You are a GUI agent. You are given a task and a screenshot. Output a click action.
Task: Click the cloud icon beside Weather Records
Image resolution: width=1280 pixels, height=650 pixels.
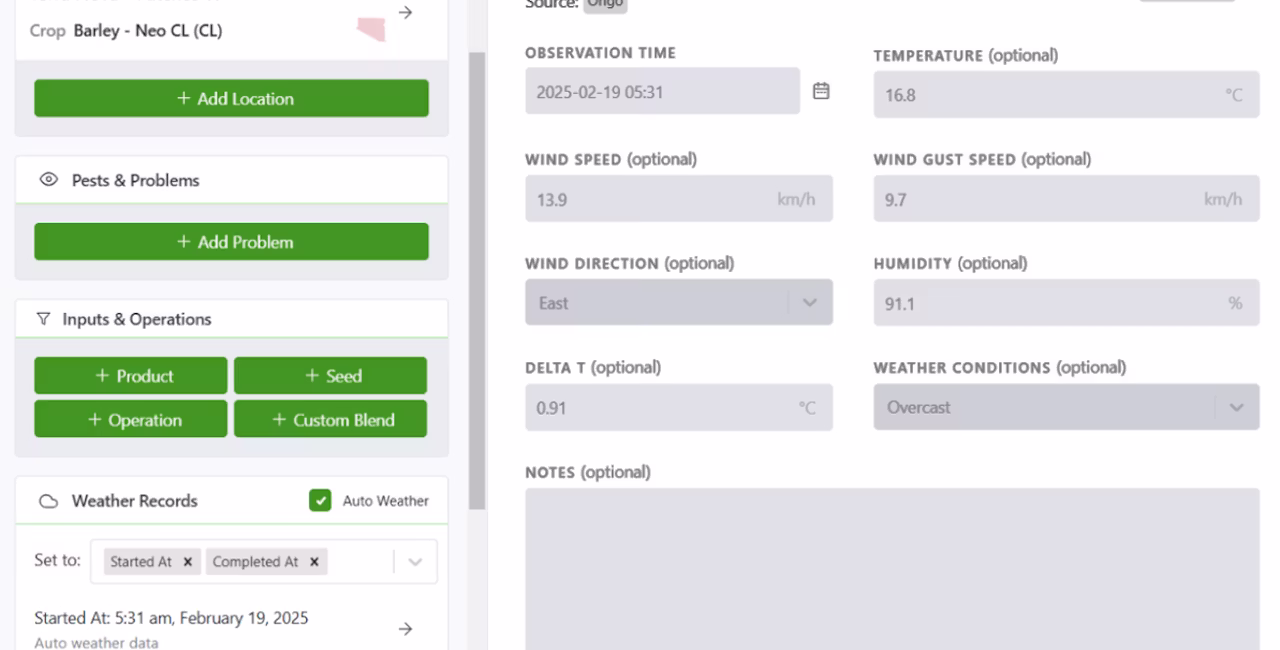(48, 502)
